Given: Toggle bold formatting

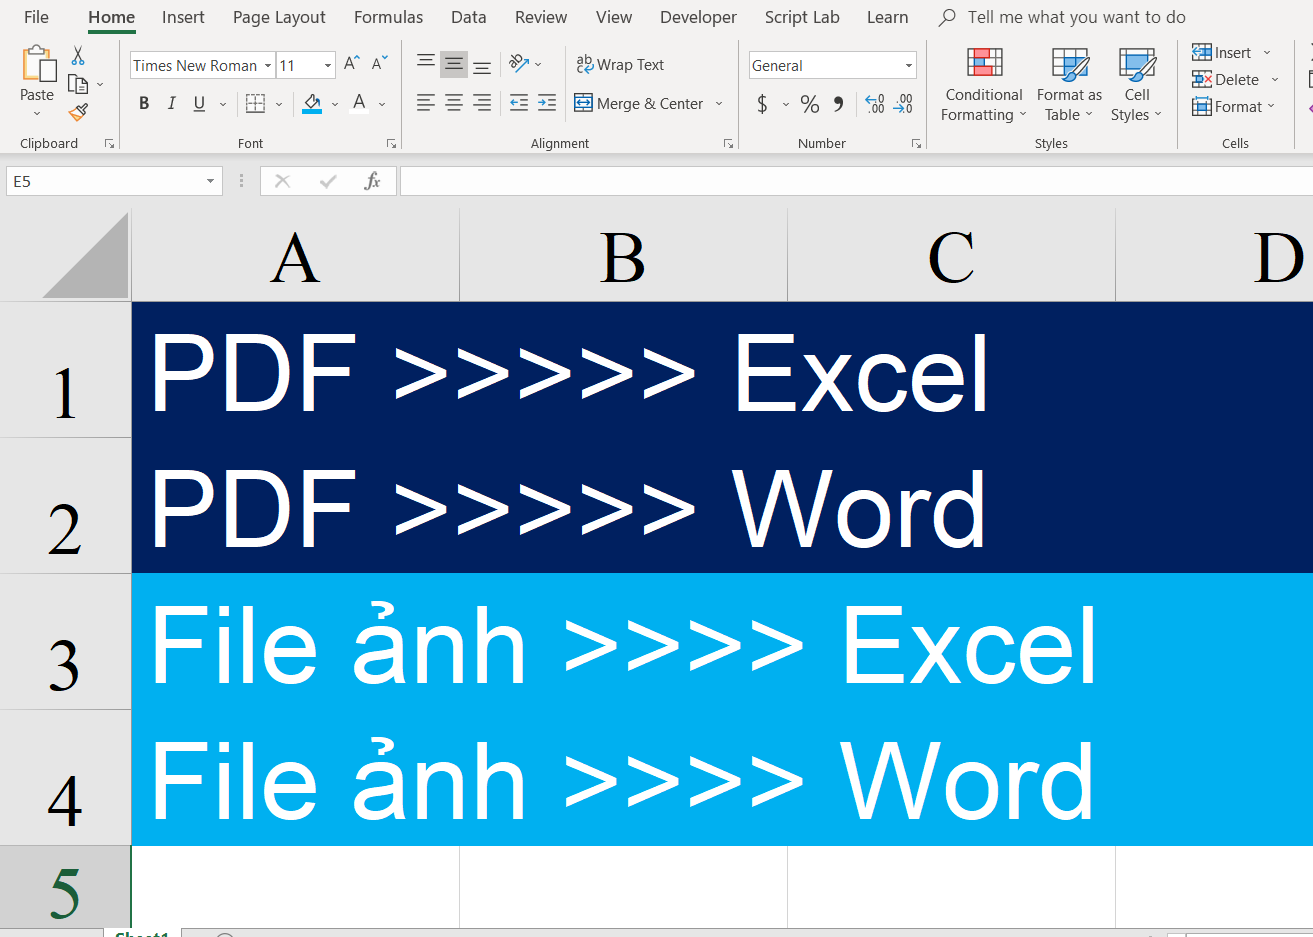Looking at the screenshot, I should (143, 103).
